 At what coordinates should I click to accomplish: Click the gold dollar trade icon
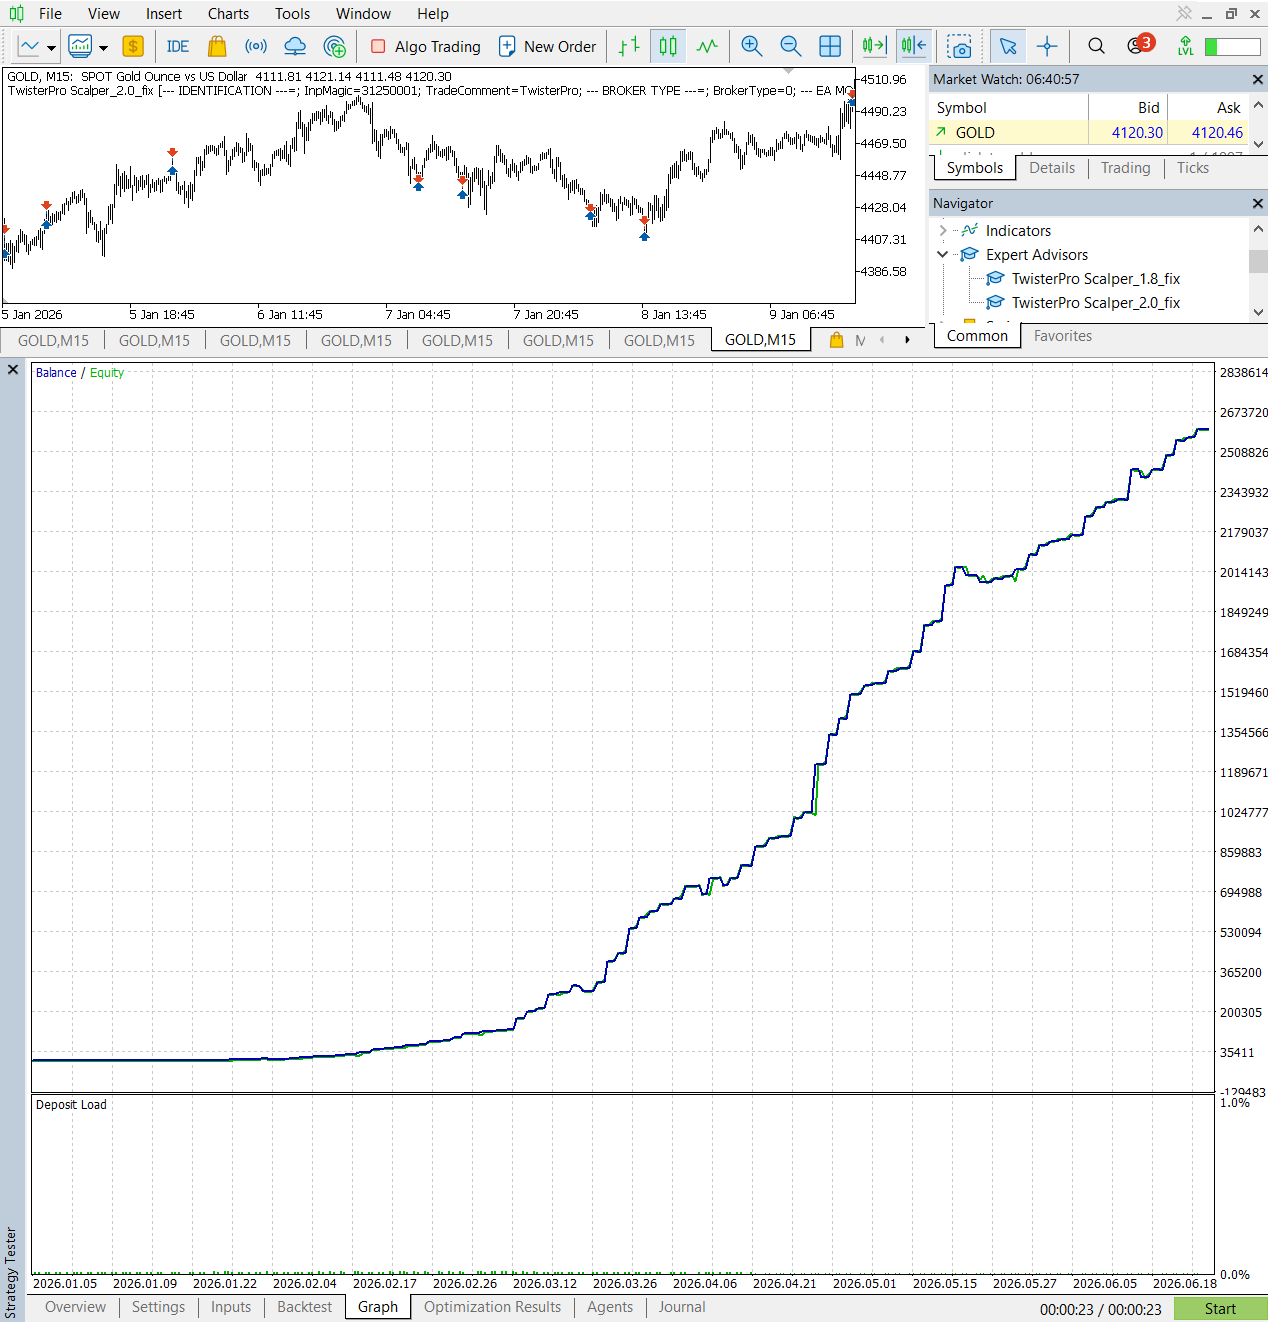(x=133, y=46)
